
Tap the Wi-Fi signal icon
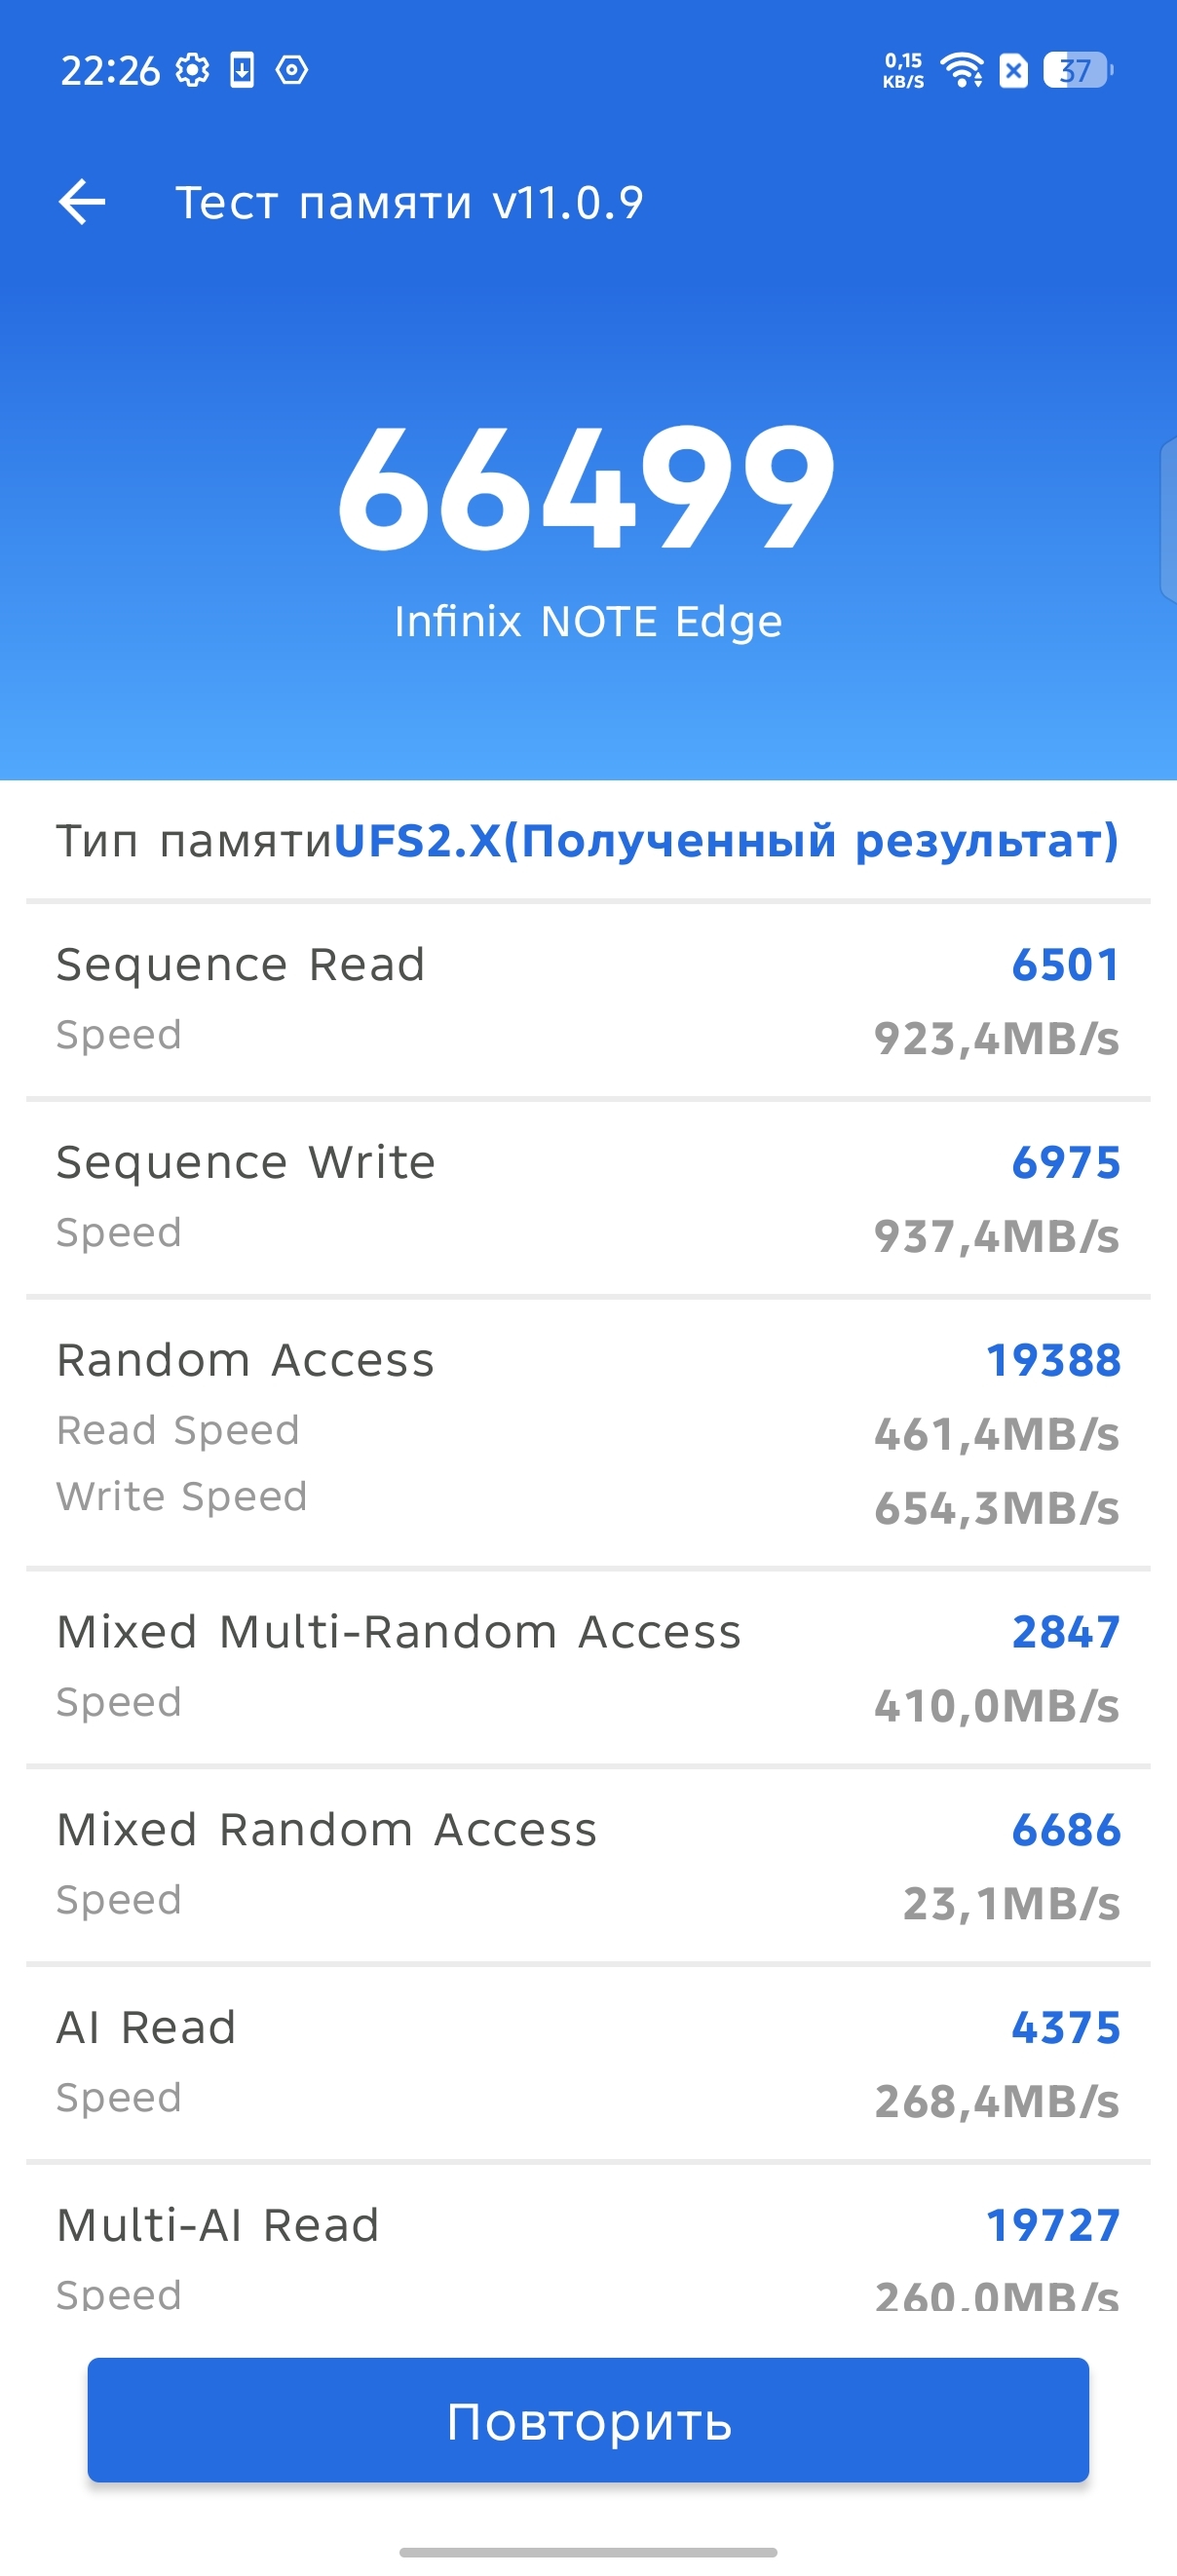pyautogui.click(x=962, y=71)
